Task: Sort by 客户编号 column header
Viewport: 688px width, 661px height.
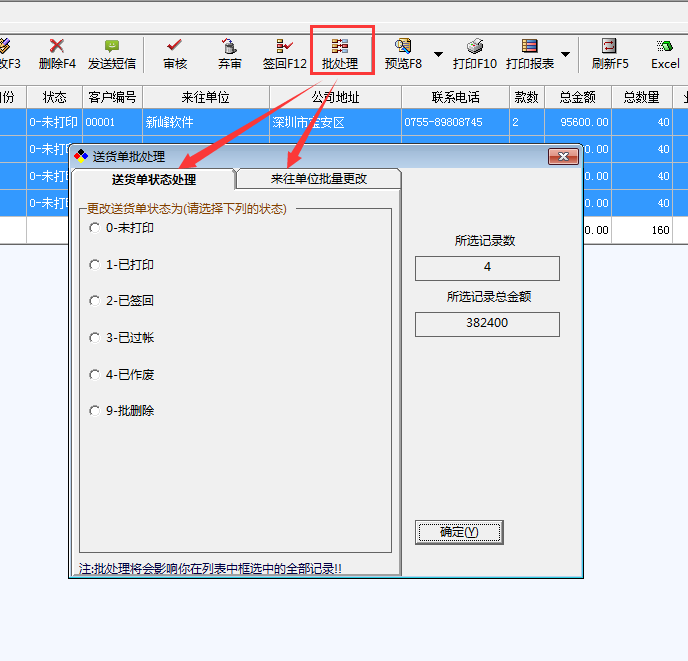Action: (x=112, y=97)
